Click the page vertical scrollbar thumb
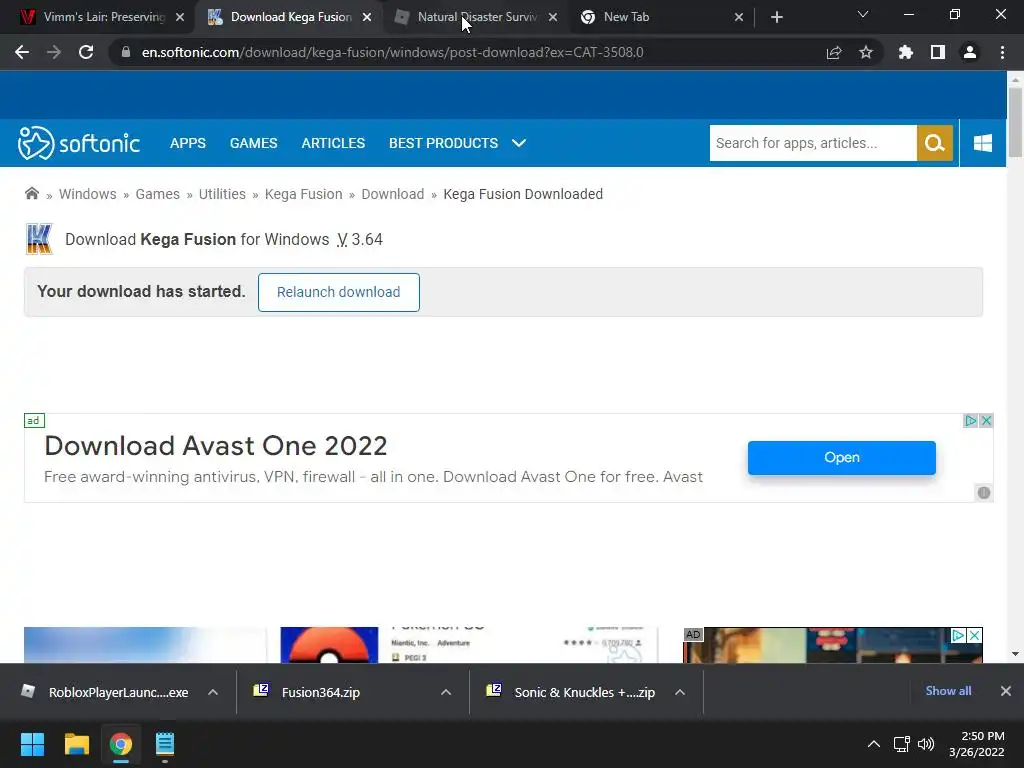This screenshot has width=1024, height=768. coord(1015,122)
